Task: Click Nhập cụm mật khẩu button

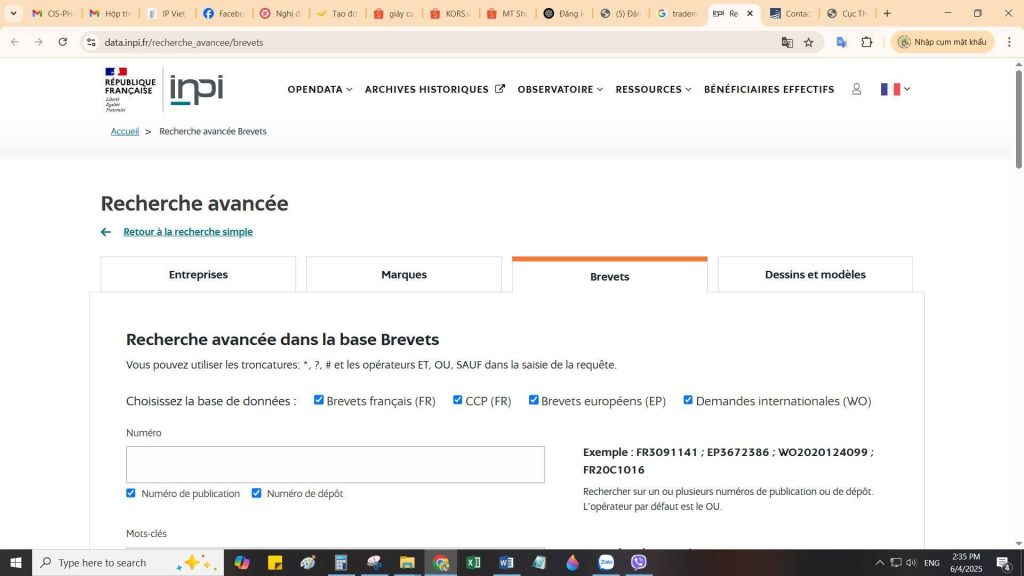Action: (942, 42)
